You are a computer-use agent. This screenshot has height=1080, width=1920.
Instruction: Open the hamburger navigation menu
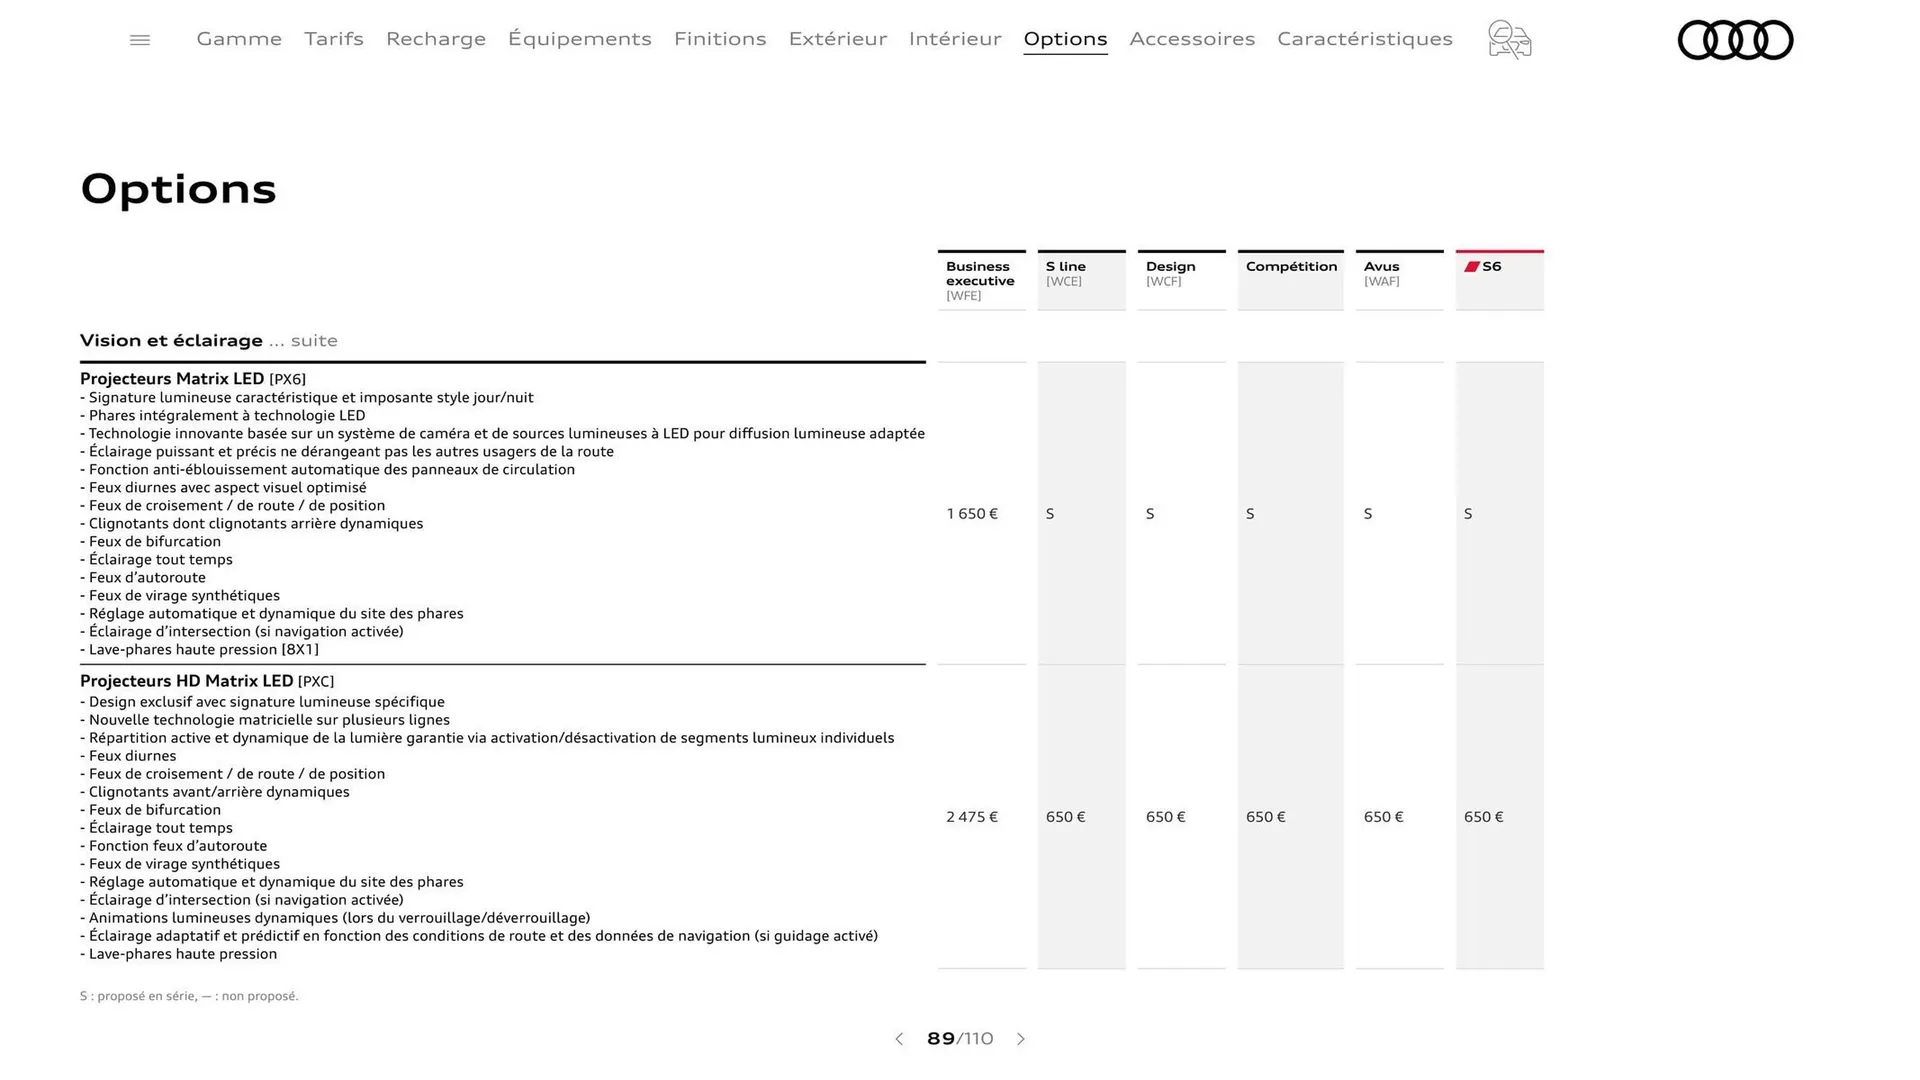pyautogui.click(x=140, y=39)
